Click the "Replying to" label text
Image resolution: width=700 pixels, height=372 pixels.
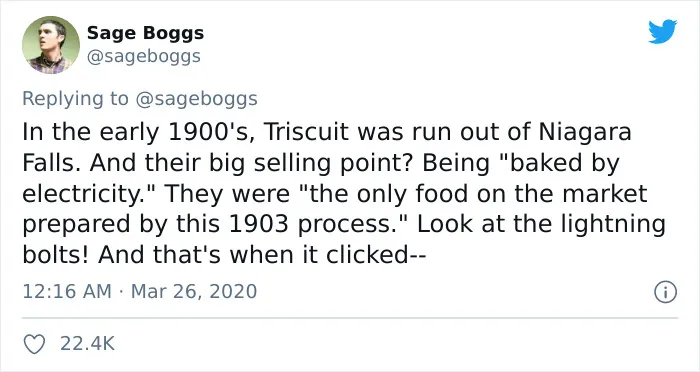(75, 99)
